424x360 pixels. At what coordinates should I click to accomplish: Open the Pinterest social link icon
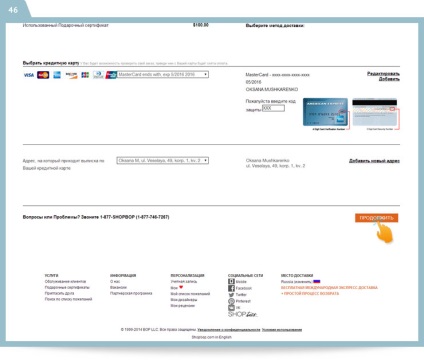[x=231, y=301]
